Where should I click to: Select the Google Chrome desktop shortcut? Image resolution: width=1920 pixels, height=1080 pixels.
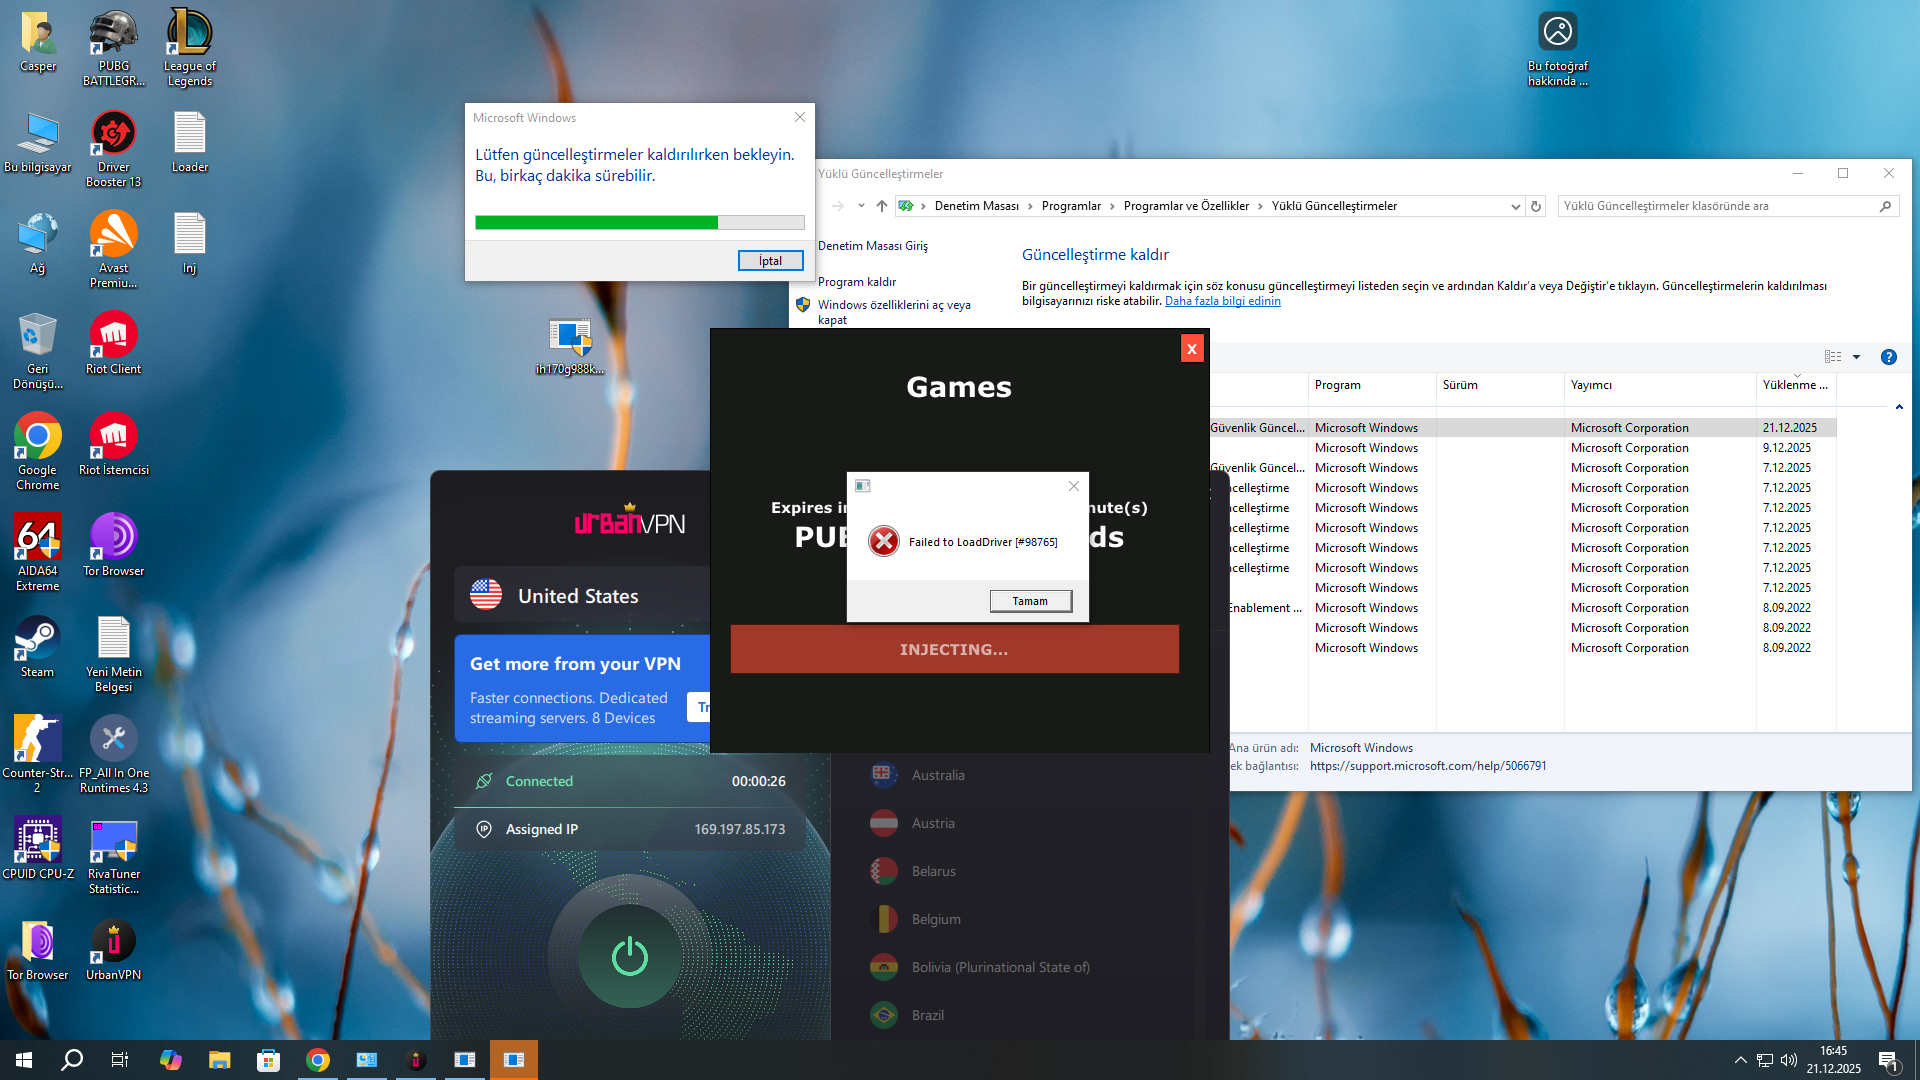pos(38,451)
